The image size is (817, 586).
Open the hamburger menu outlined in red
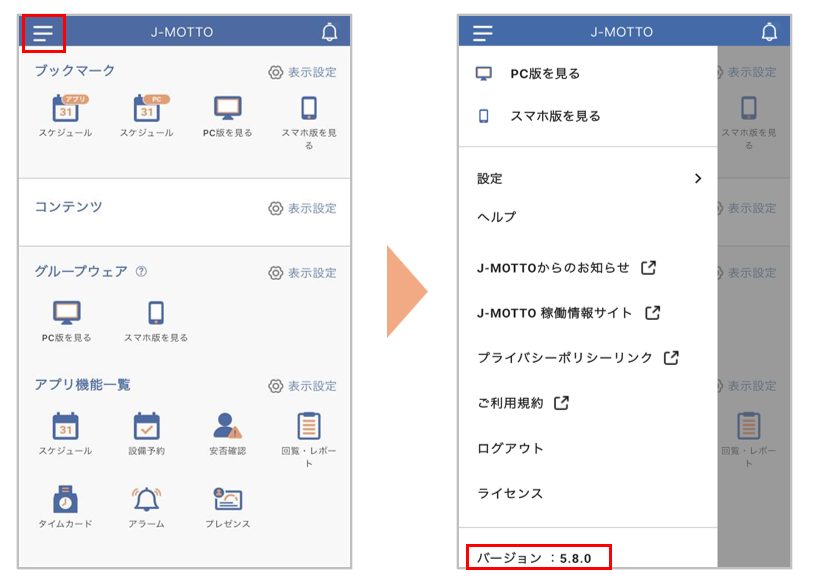[x=43, y=33]
